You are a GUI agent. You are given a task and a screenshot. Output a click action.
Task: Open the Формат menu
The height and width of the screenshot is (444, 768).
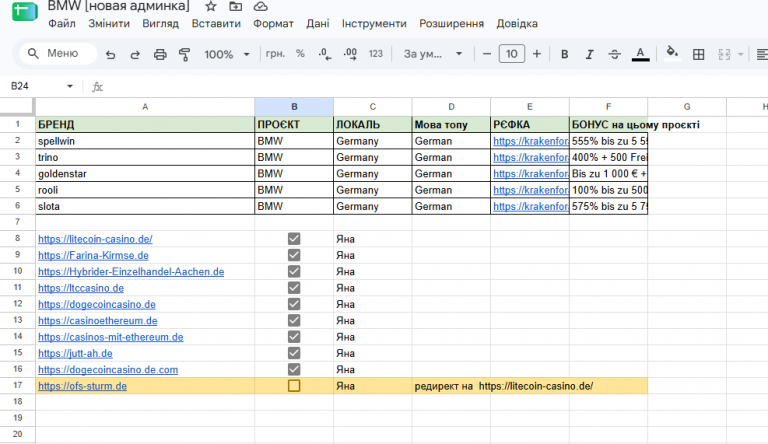273,24
